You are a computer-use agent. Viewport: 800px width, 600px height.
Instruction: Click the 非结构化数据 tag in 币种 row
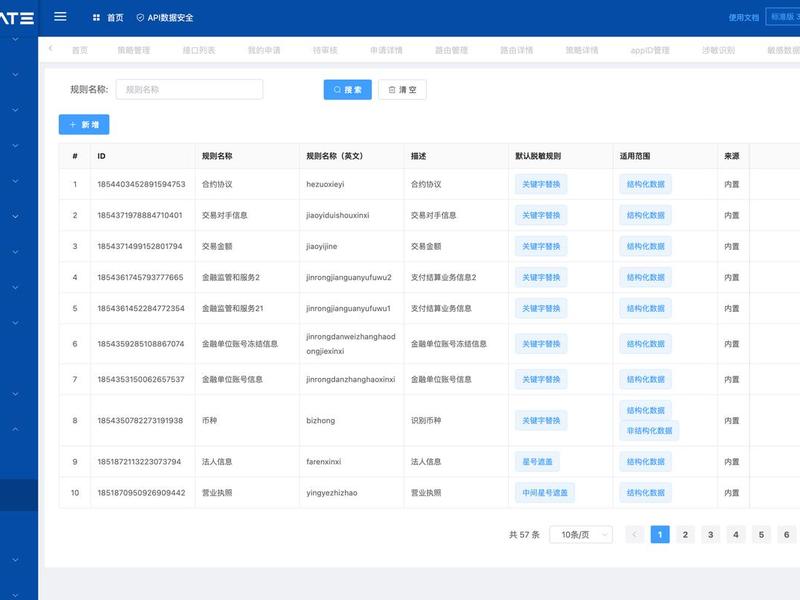click(x=649, y=431)
